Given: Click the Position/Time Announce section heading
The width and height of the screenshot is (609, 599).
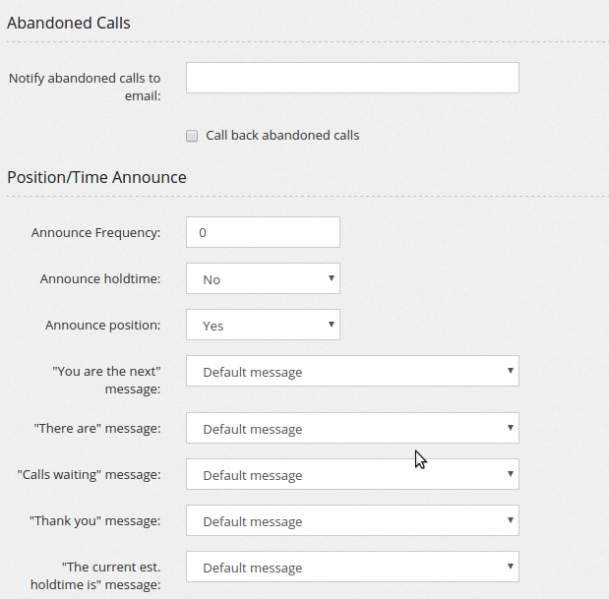Looking at the screenshot, I should (x=97, y=178).
